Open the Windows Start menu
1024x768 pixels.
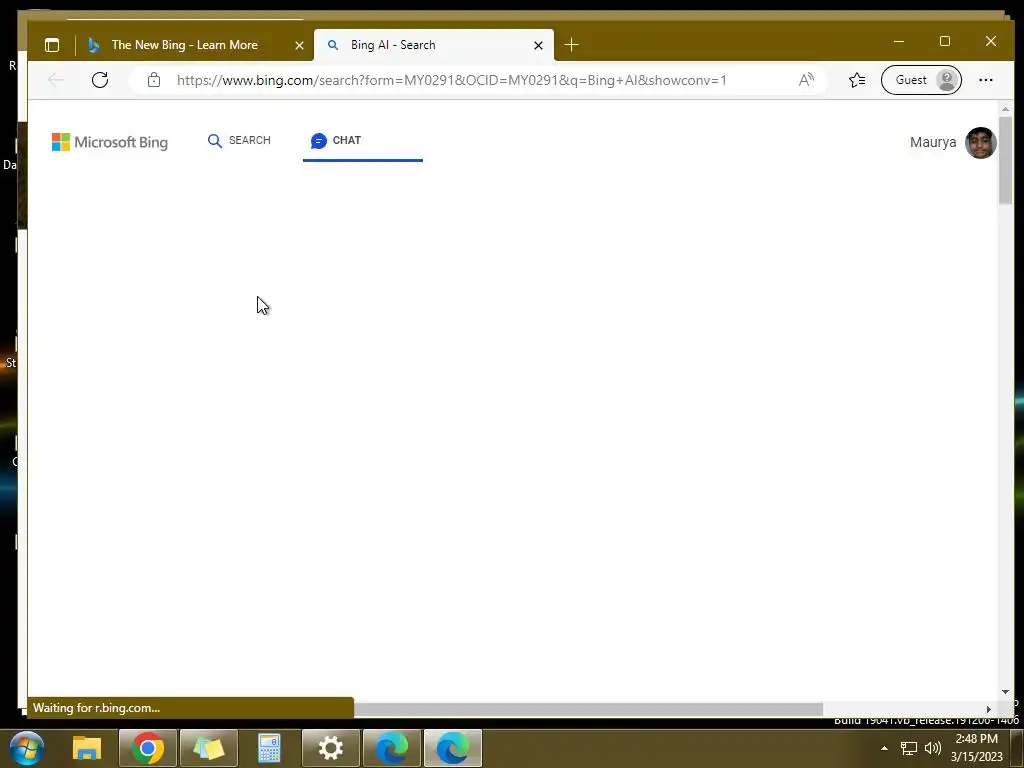point(27,748)
